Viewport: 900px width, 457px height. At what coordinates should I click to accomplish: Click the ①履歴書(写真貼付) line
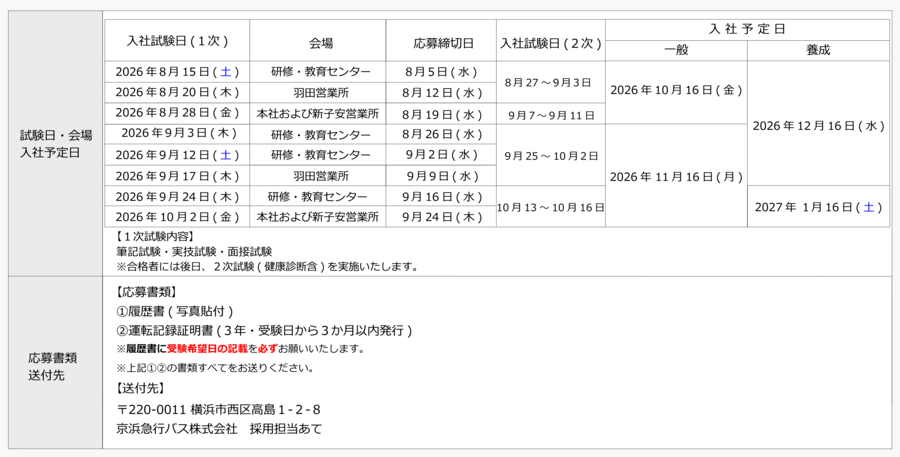click(x=175, y=311)
